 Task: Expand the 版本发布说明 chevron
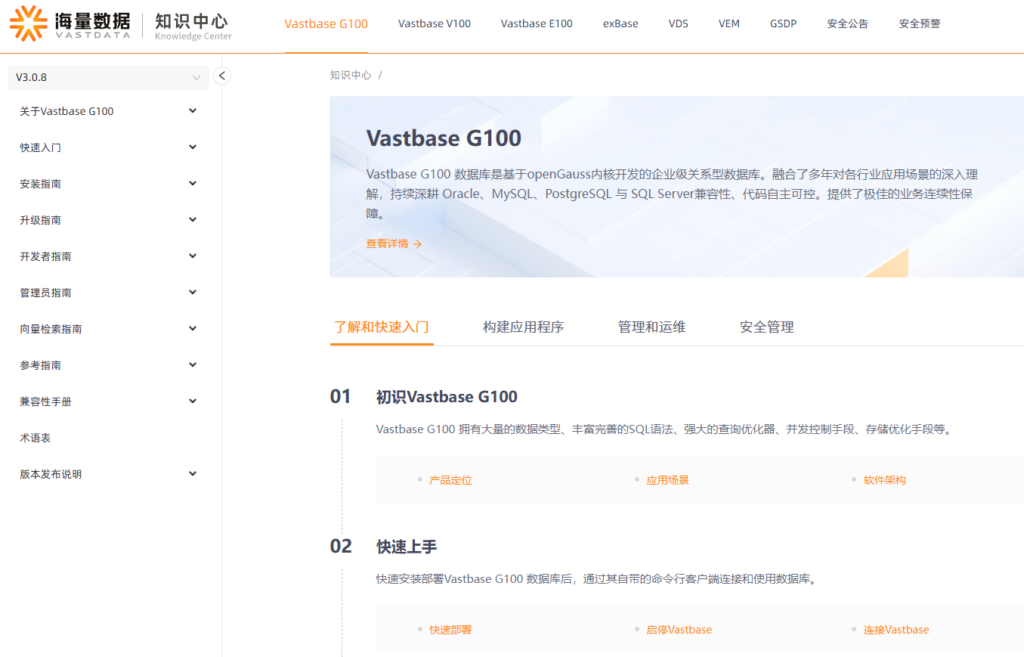[x=193, y=473]
